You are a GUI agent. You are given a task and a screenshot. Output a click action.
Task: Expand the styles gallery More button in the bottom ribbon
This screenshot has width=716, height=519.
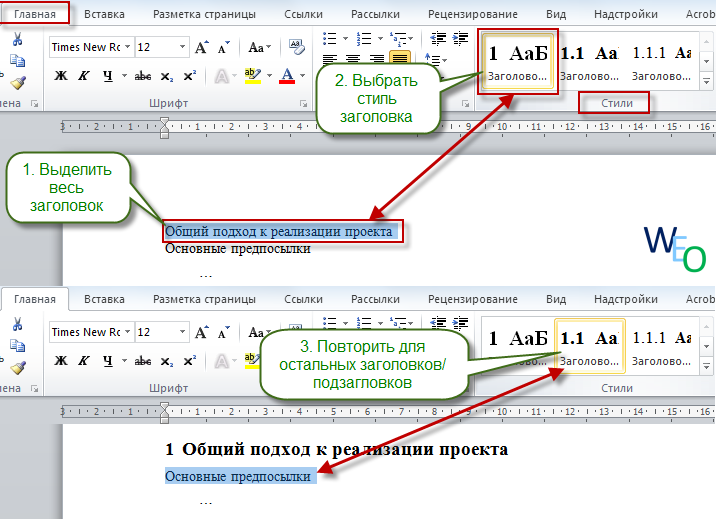point(706,367)
